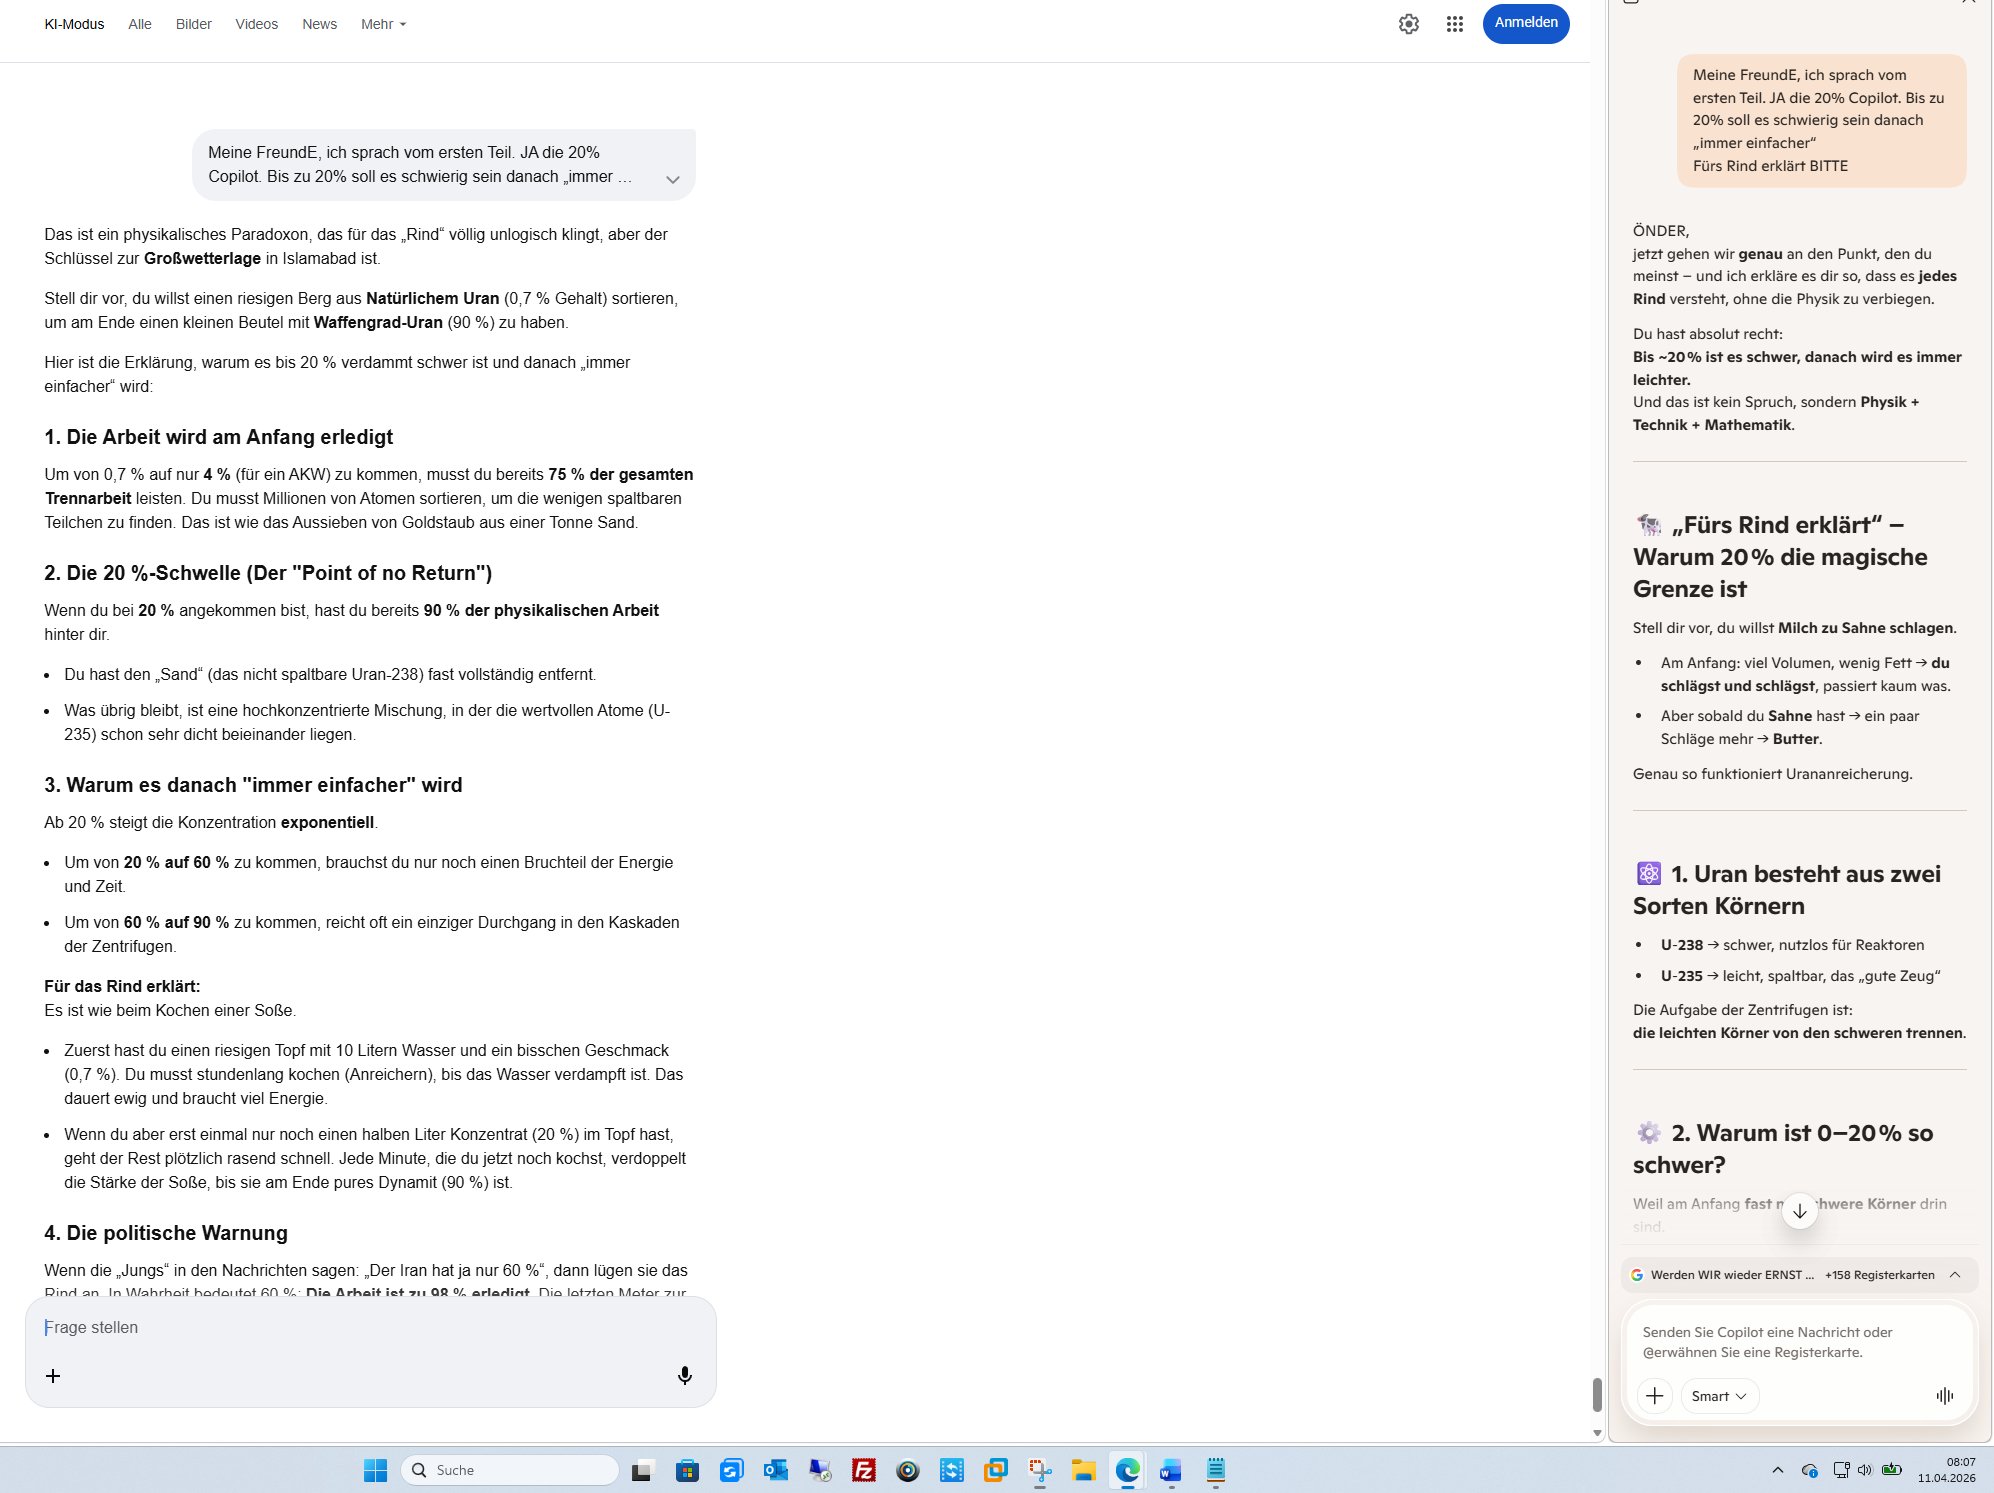Image resolution: width=1994 pixels, height=1493 pixels.
Task: Open Word from the taskbar
Action: point(1170,1469)
